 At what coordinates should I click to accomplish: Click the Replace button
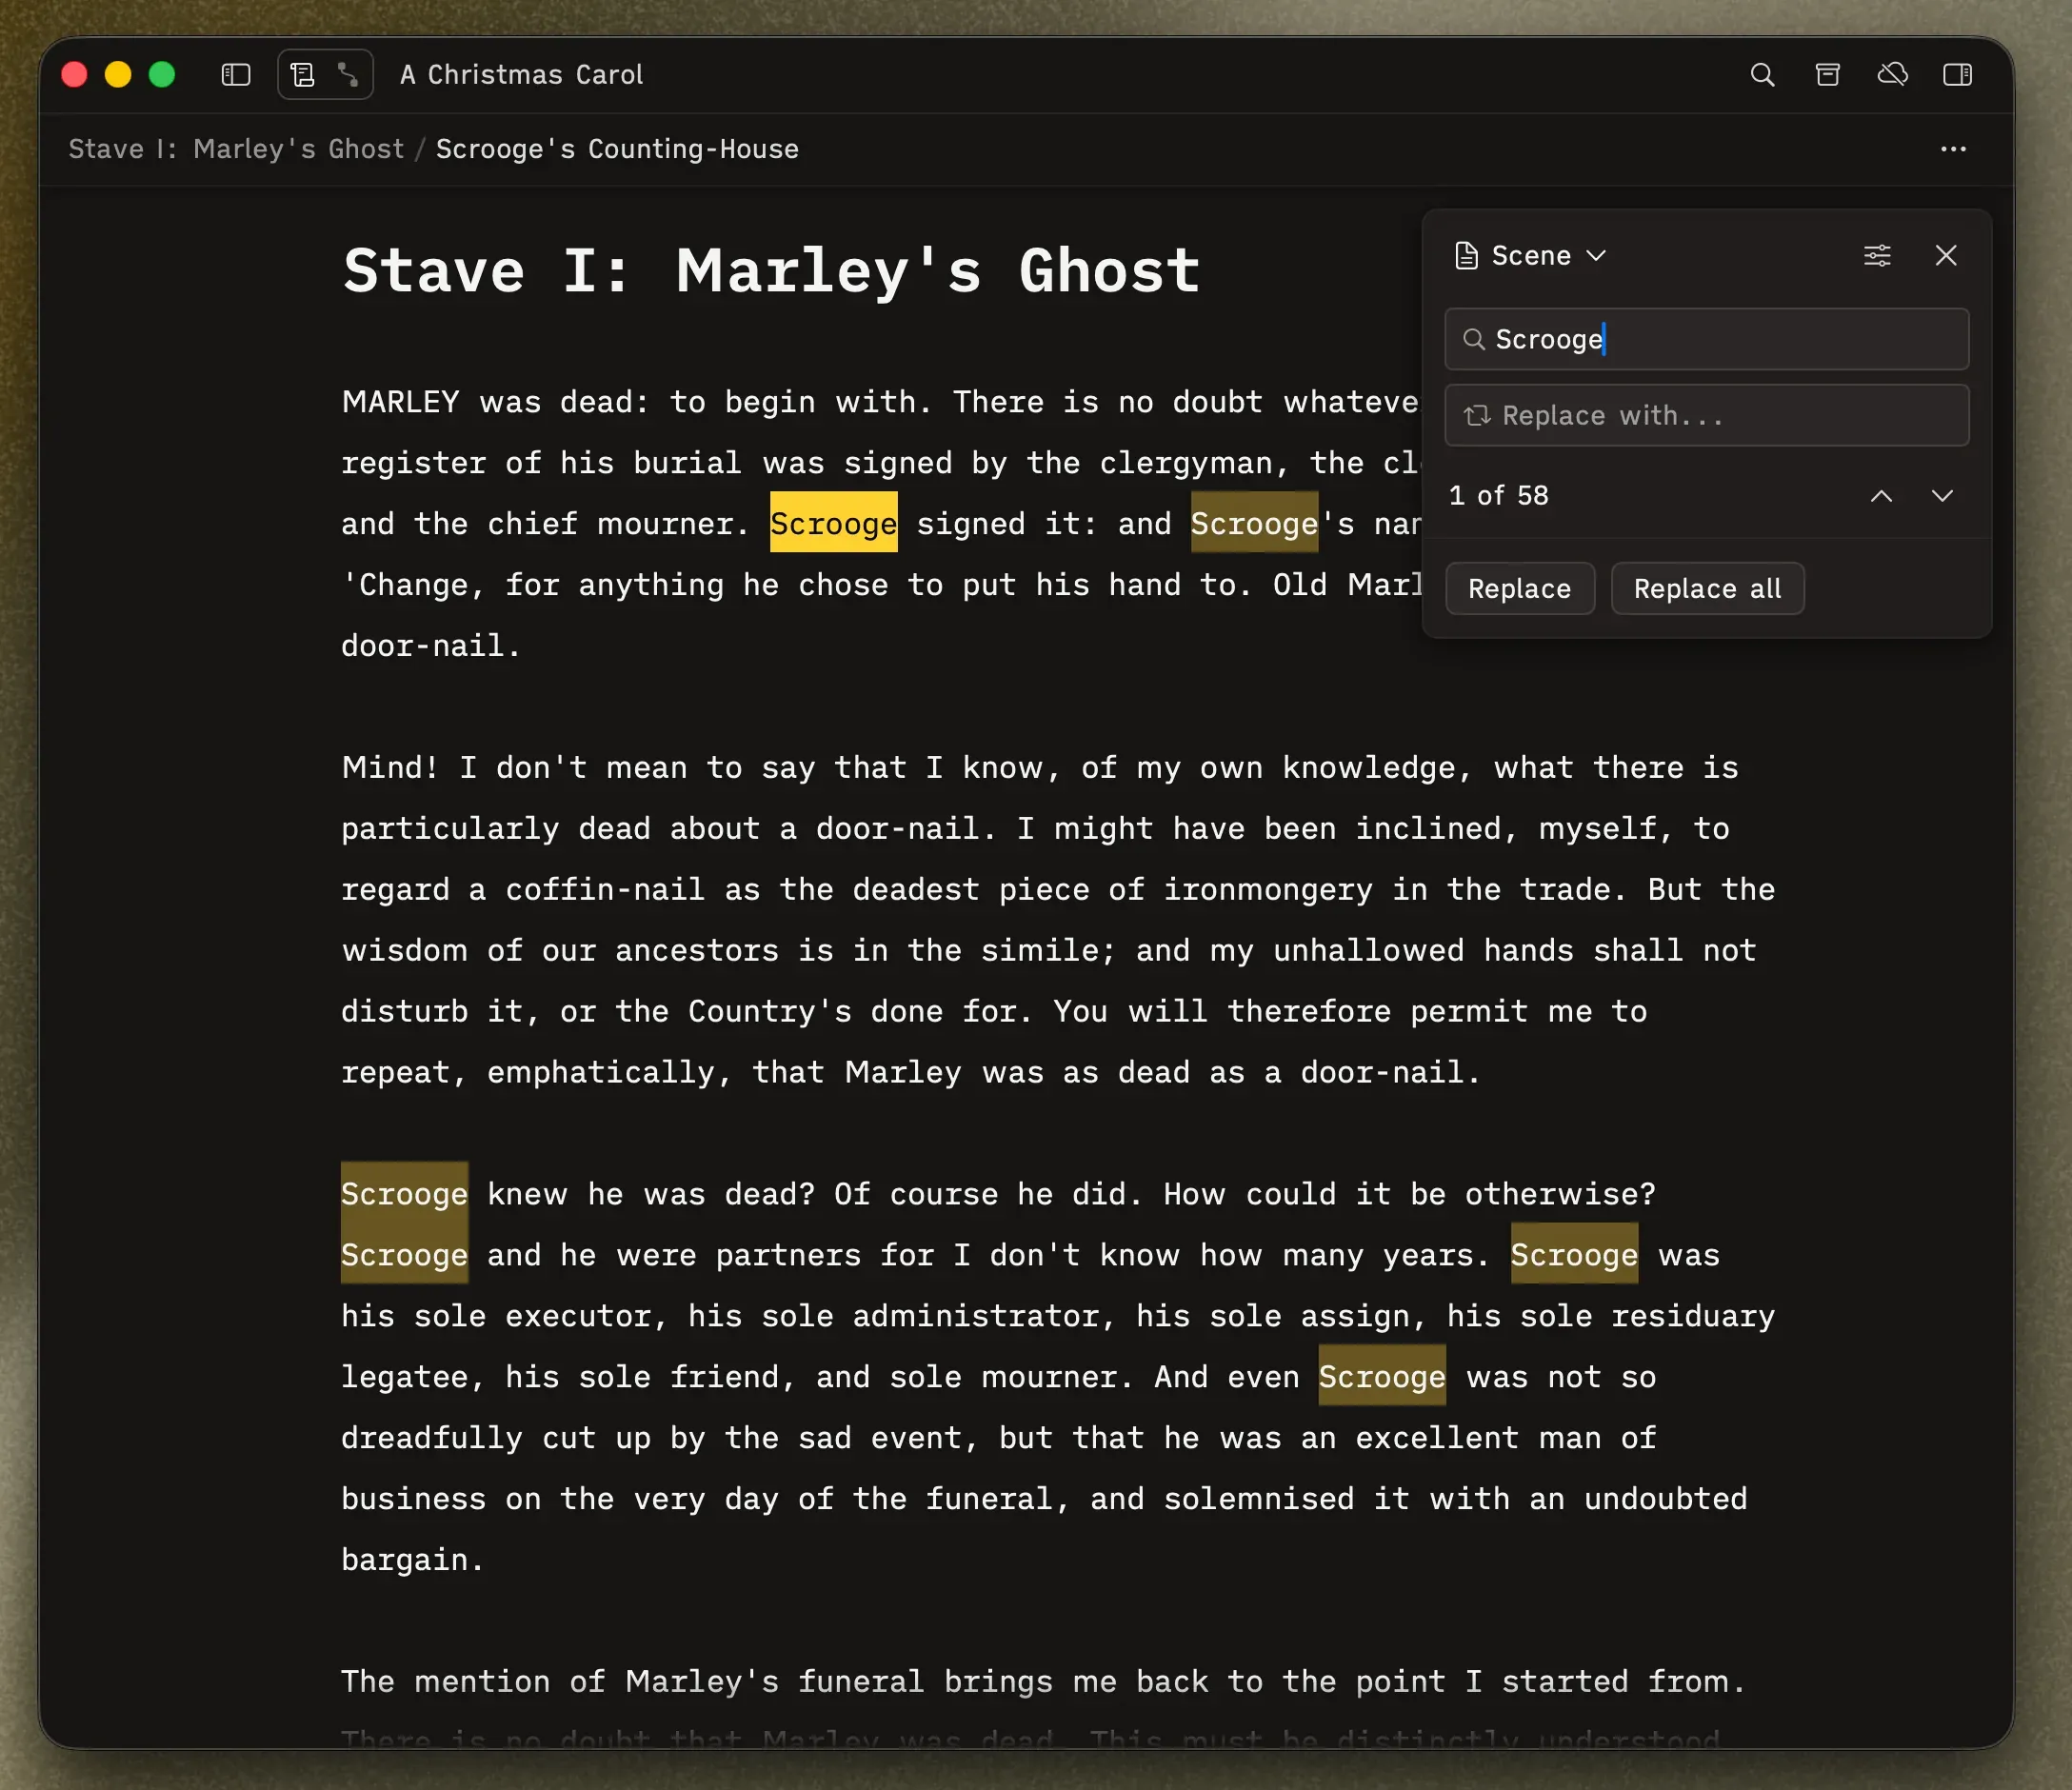pyautogui.click(x=1520, y=589)
